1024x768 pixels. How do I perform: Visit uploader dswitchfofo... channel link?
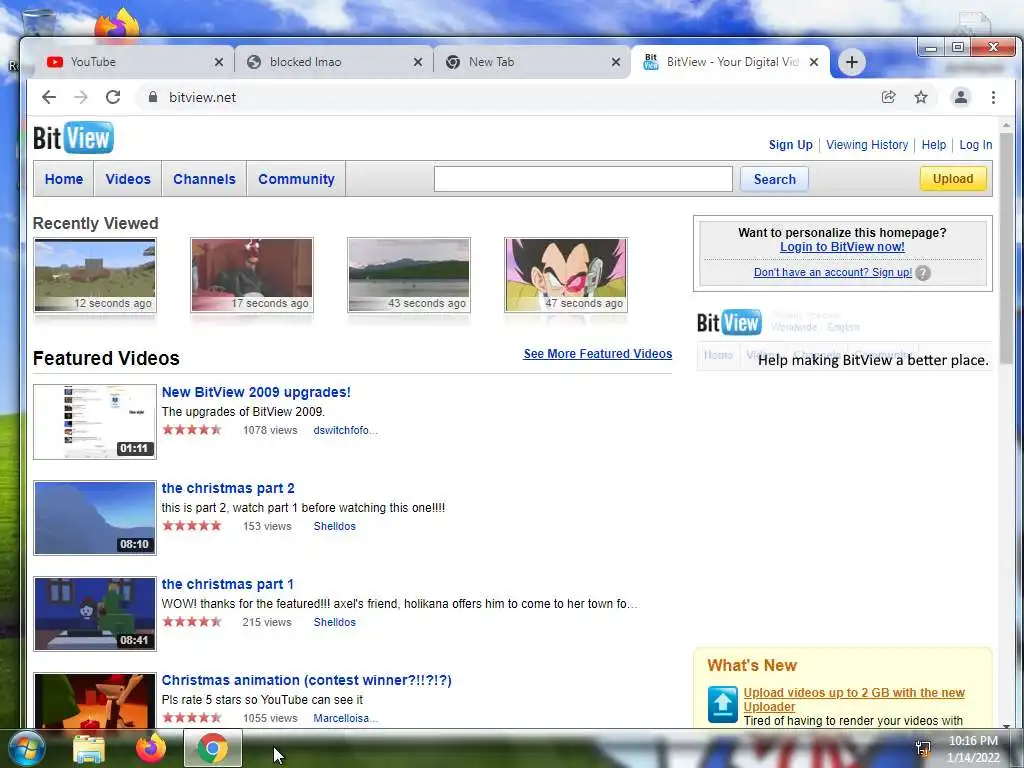tap(345, 430)
